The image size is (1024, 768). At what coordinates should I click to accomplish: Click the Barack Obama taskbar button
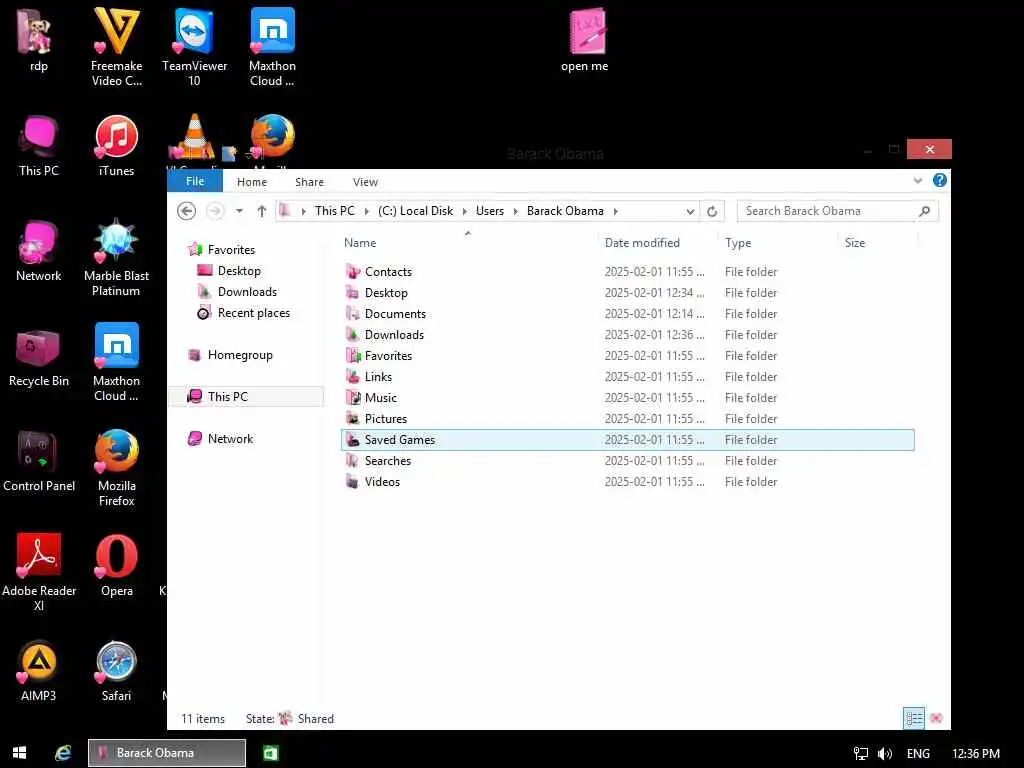167,753
